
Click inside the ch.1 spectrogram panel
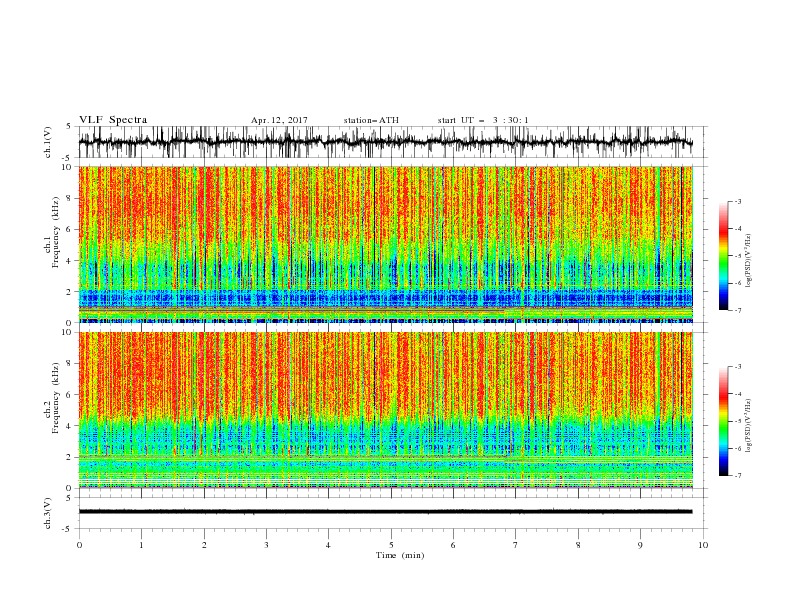385,244
